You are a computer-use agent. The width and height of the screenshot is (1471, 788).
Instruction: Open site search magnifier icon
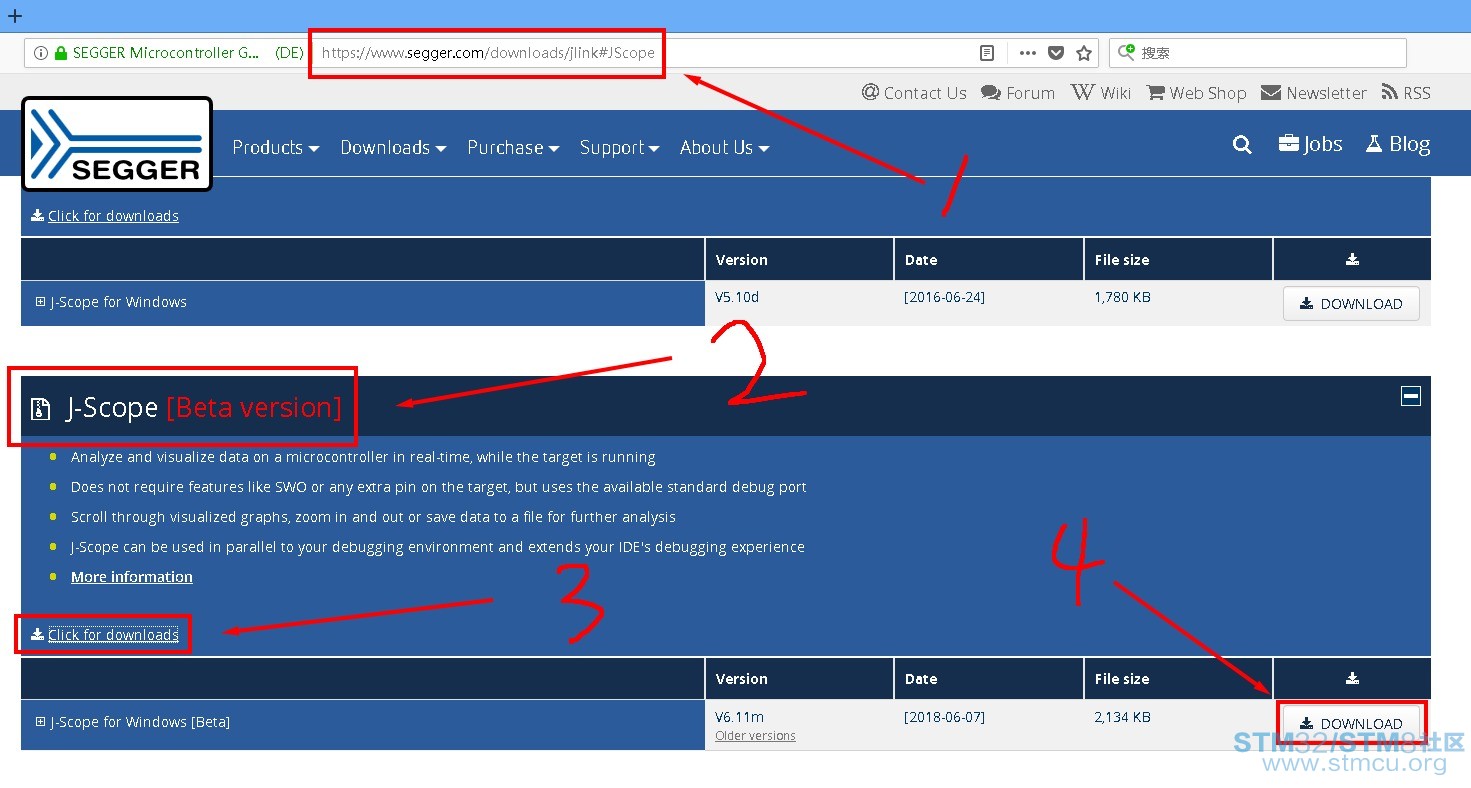pyautogui.click(x=1242, y=145)
